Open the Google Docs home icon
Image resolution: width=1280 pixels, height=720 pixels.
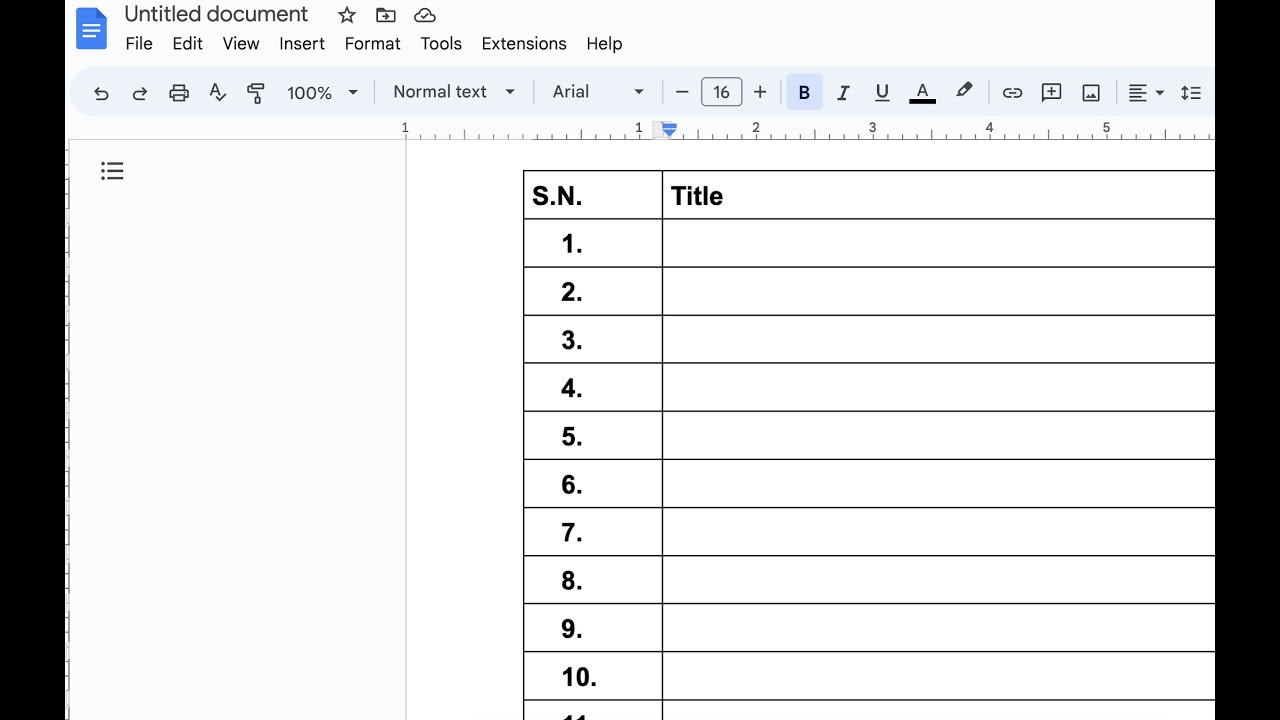(x=91, y=29)
